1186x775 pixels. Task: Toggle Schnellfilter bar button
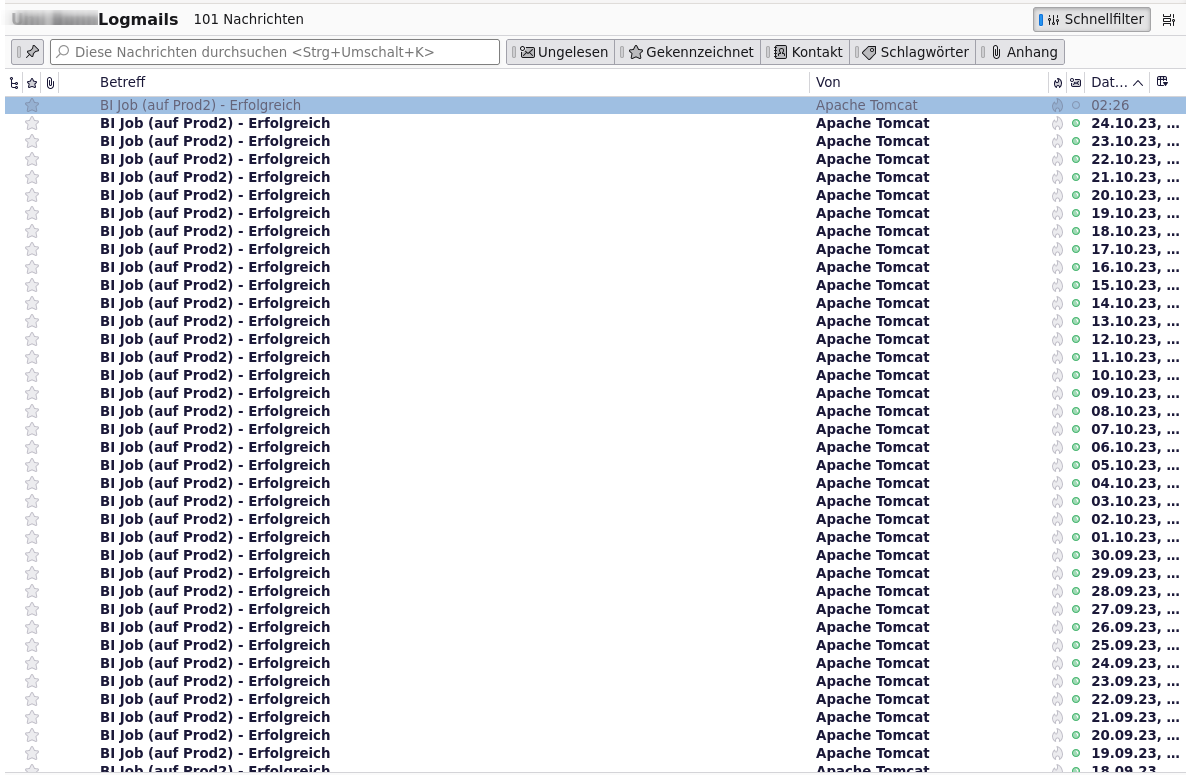pyautogui.click(x=1091, y=20)
